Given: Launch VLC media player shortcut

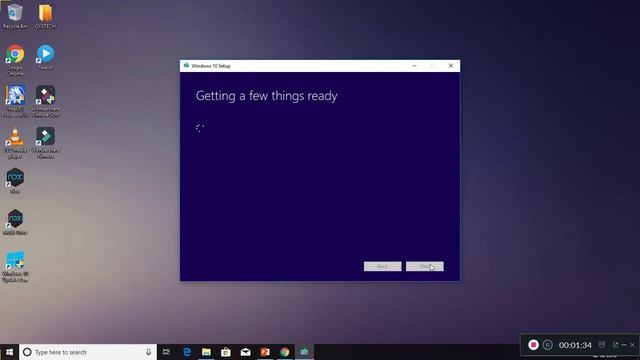Looking at the screenshot, I should coord(15,142).
